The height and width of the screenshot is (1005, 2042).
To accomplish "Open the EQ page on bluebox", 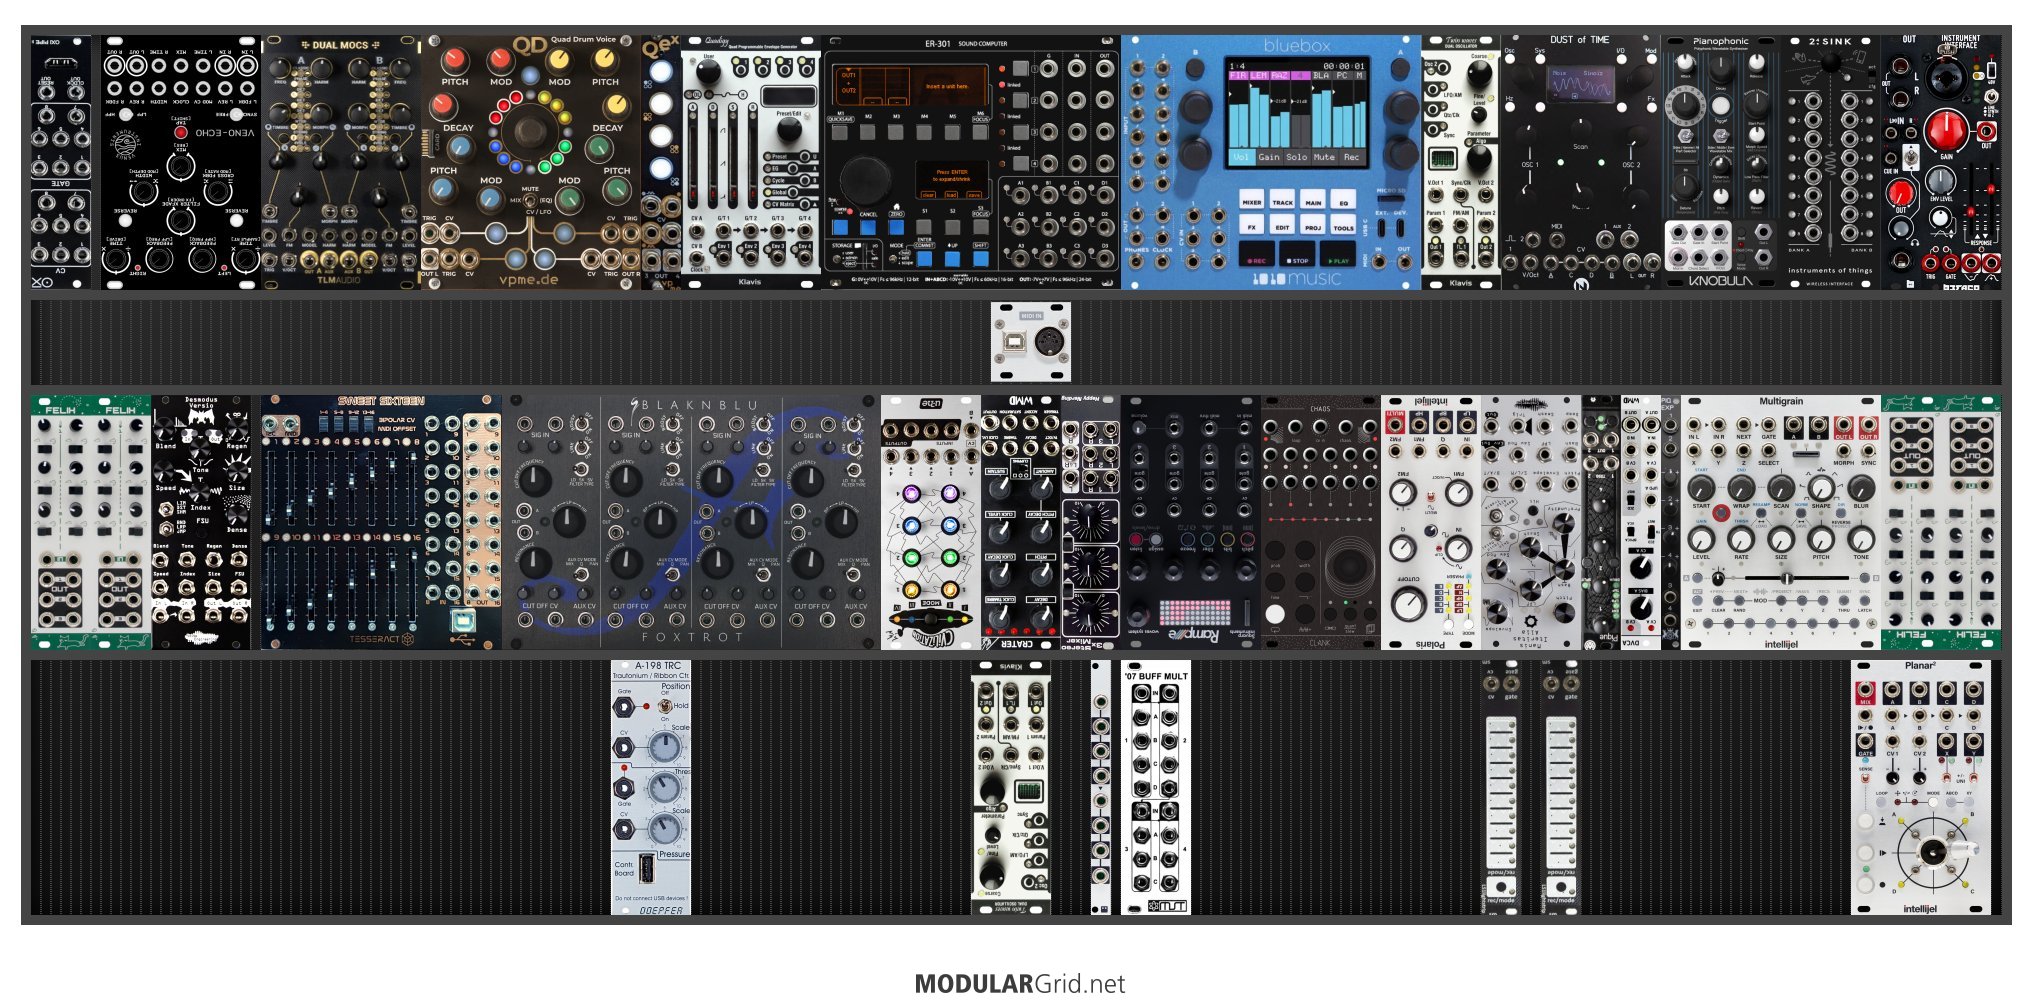I will (1344, 201).
